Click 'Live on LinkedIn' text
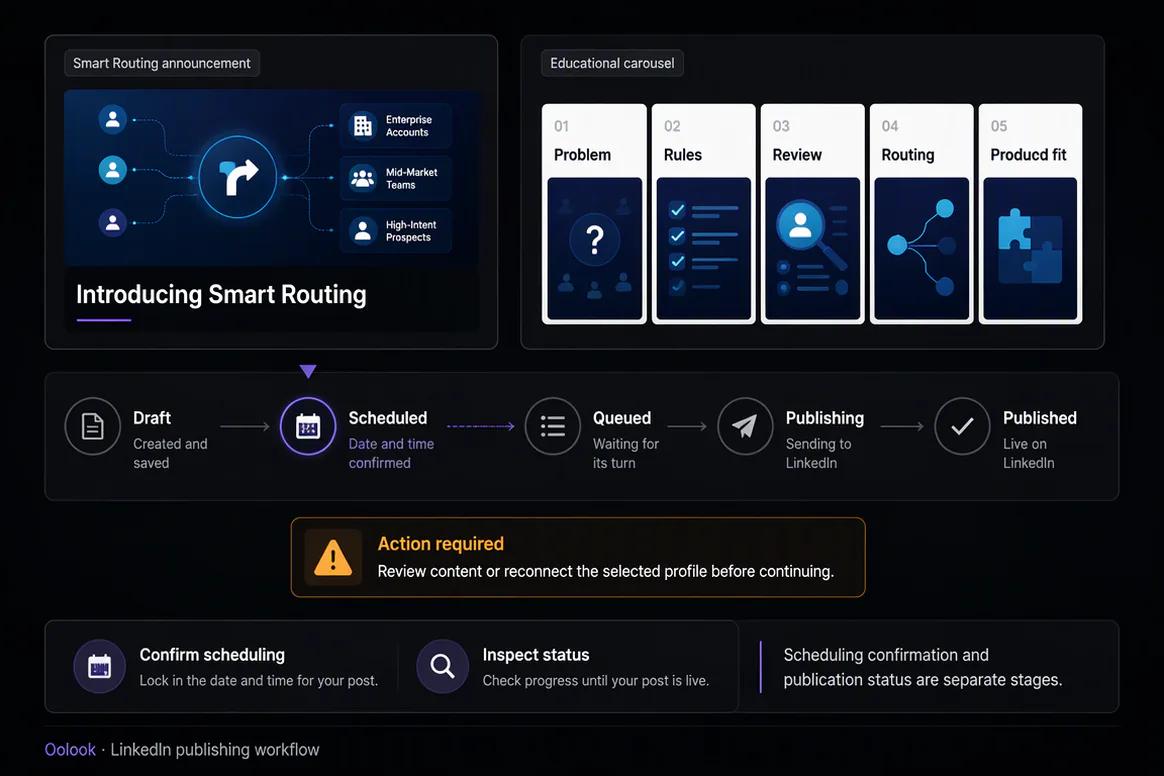Viewport: 1164px width, 776px height. click(1029, 453)
